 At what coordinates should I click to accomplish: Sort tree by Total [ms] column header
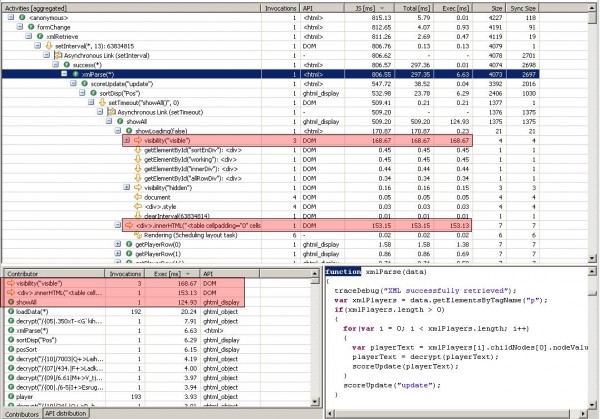tap(414, 8)
